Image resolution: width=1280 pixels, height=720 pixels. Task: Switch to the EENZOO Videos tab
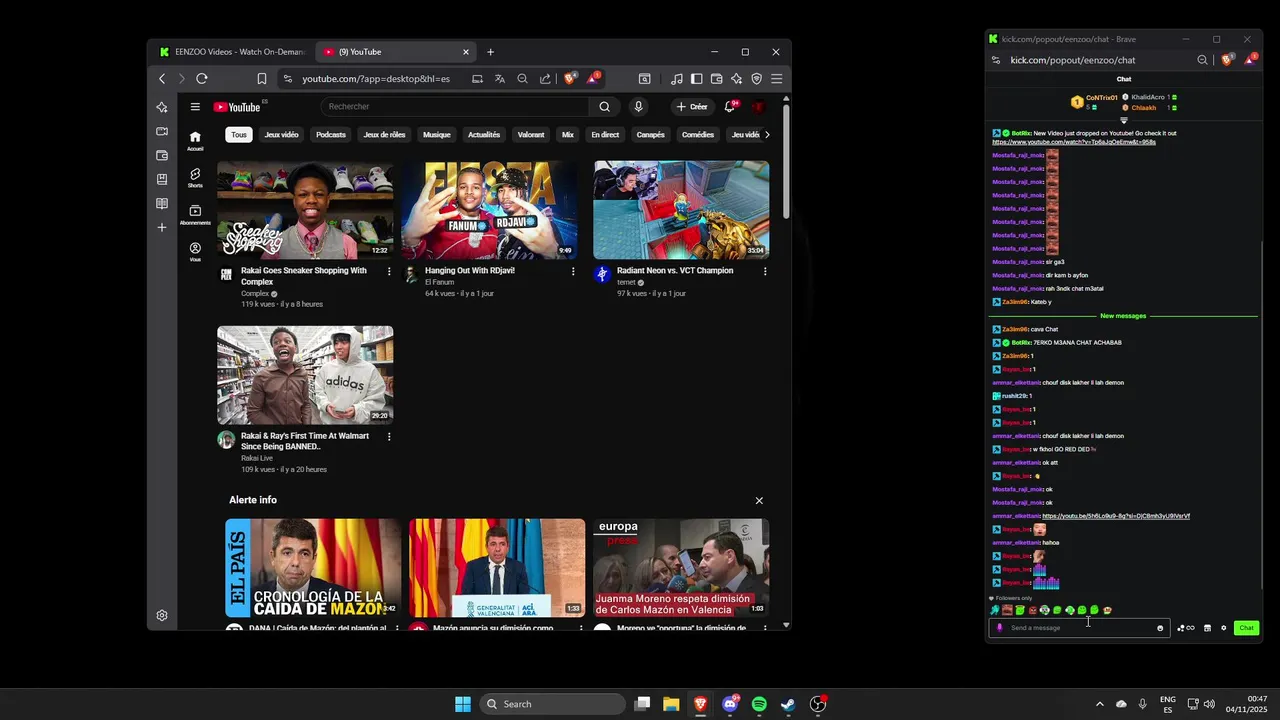232,52
